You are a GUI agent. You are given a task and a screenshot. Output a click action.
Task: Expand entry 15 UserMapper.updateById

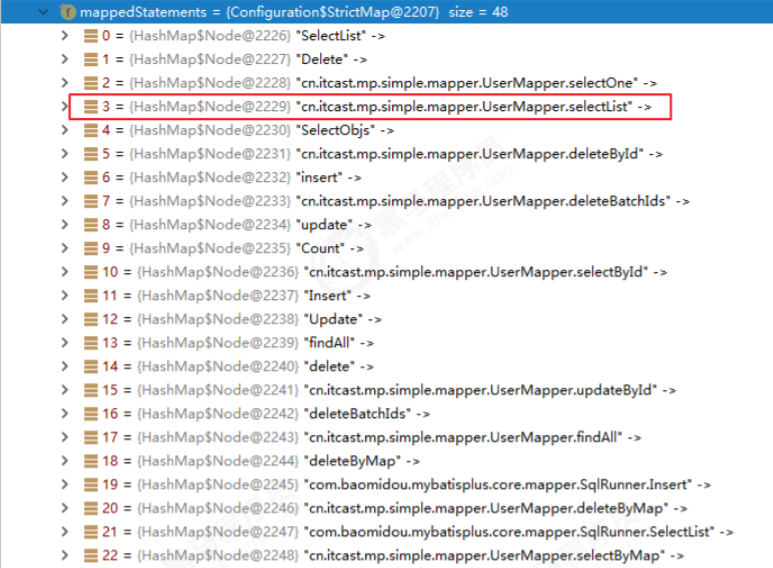click(x=65, y=390)
